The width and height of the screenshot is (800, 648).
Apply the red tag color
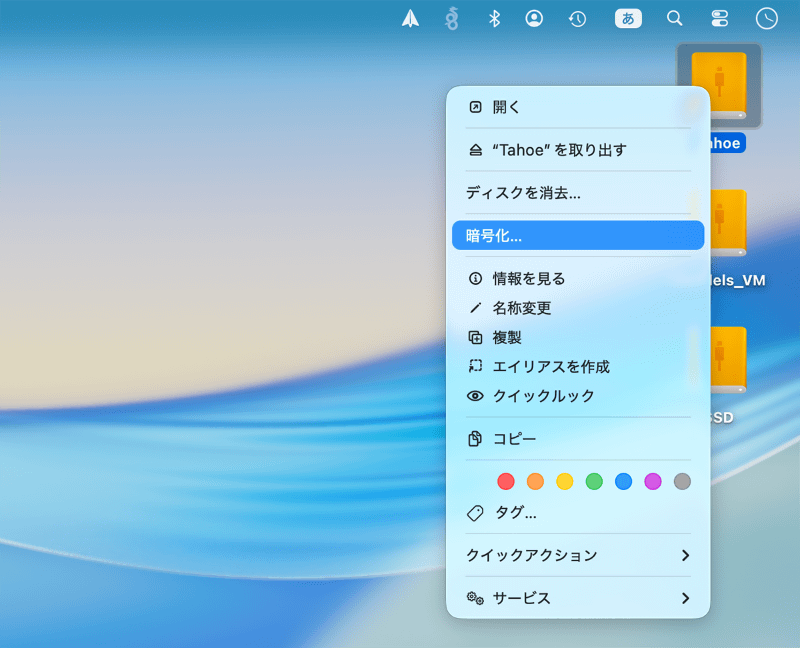point(506,481)
